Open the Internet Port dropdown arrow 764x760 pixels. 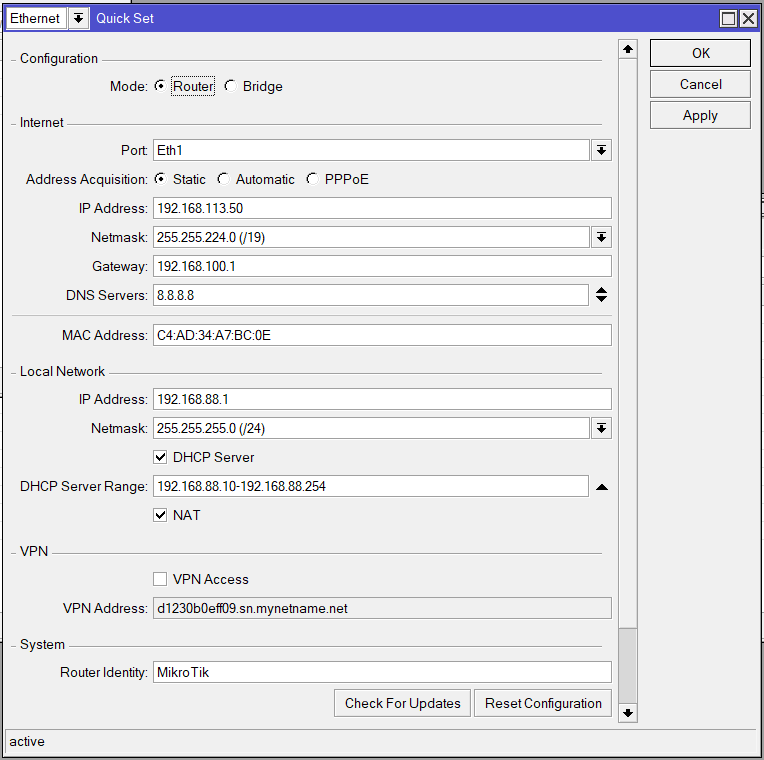point(601,150)
